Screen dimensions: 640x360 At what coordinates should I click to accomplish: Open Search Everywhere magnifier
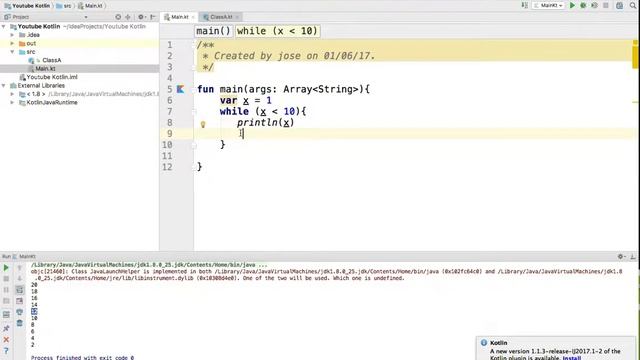tap(633, 5)
